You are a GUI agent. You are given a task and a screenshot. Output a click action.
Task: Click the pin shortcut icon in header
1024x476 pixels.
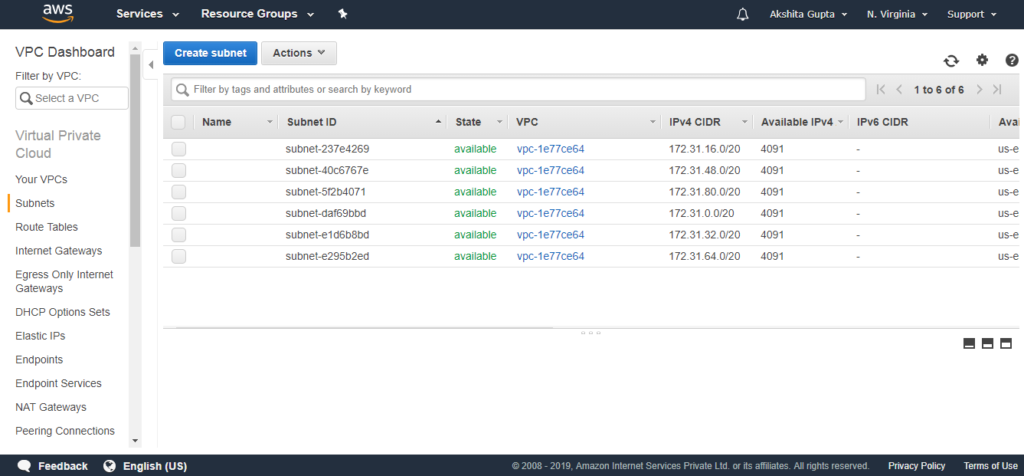pos(343,14)
